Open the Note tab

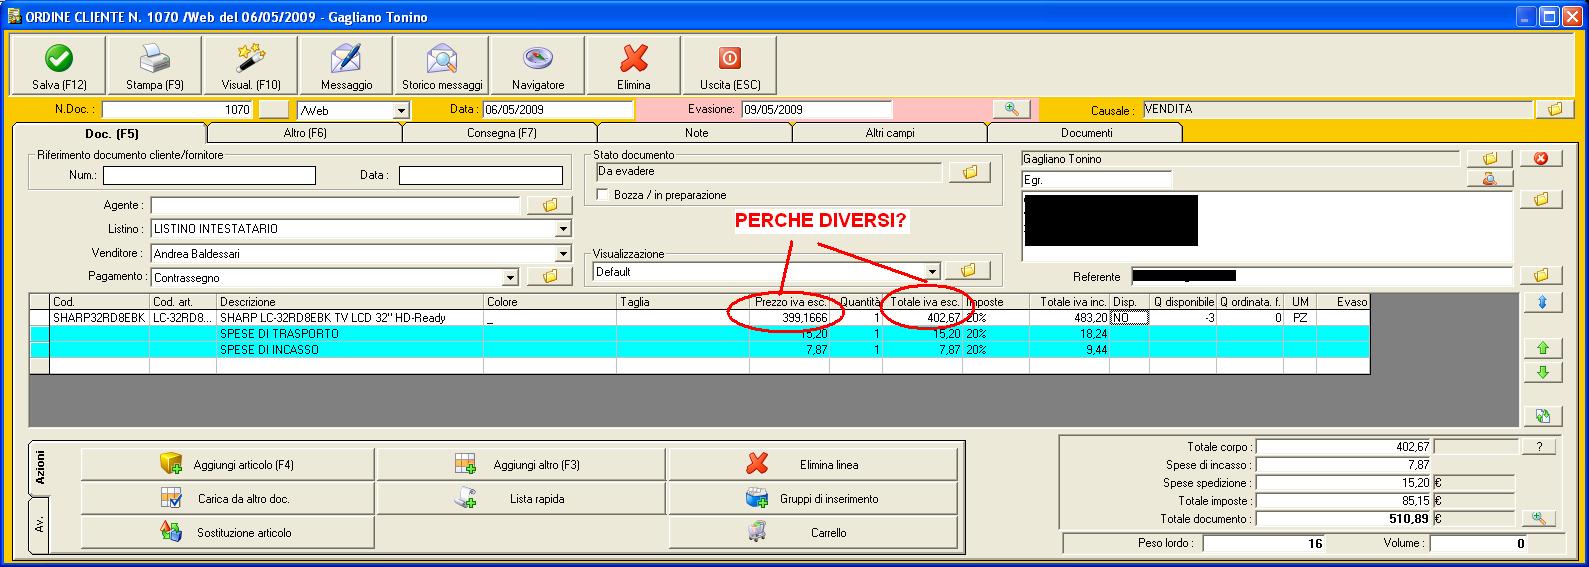(696, 133)
